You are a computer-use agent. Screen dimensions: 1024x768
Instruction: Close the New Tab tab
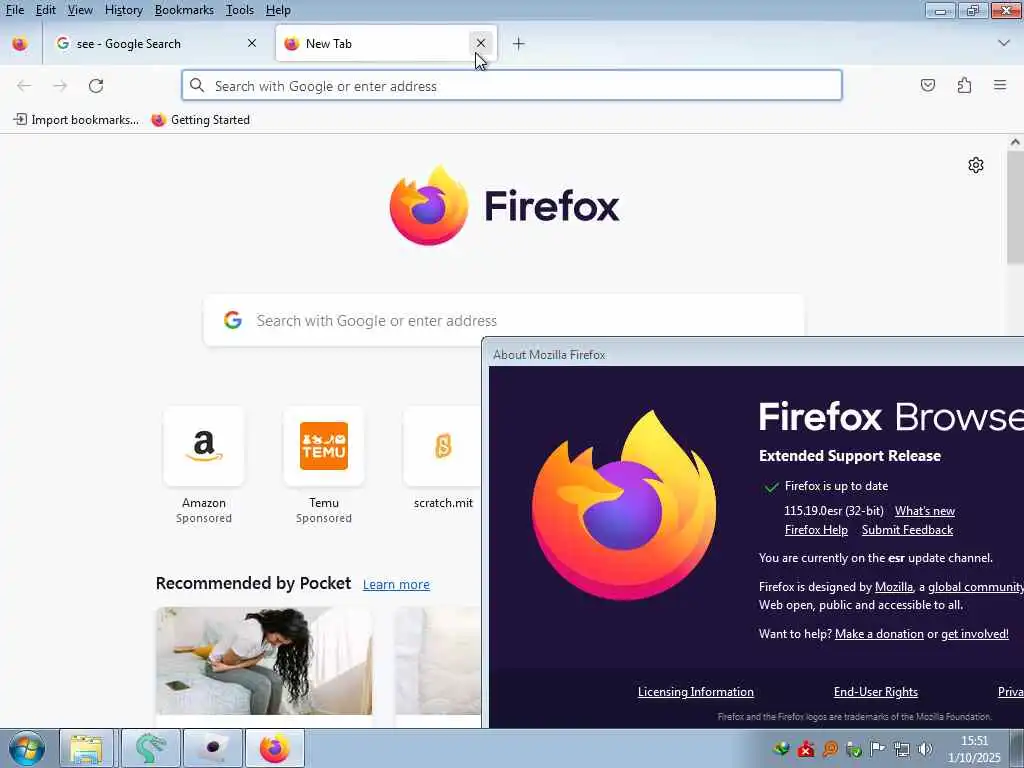click(x=481, y=43)
